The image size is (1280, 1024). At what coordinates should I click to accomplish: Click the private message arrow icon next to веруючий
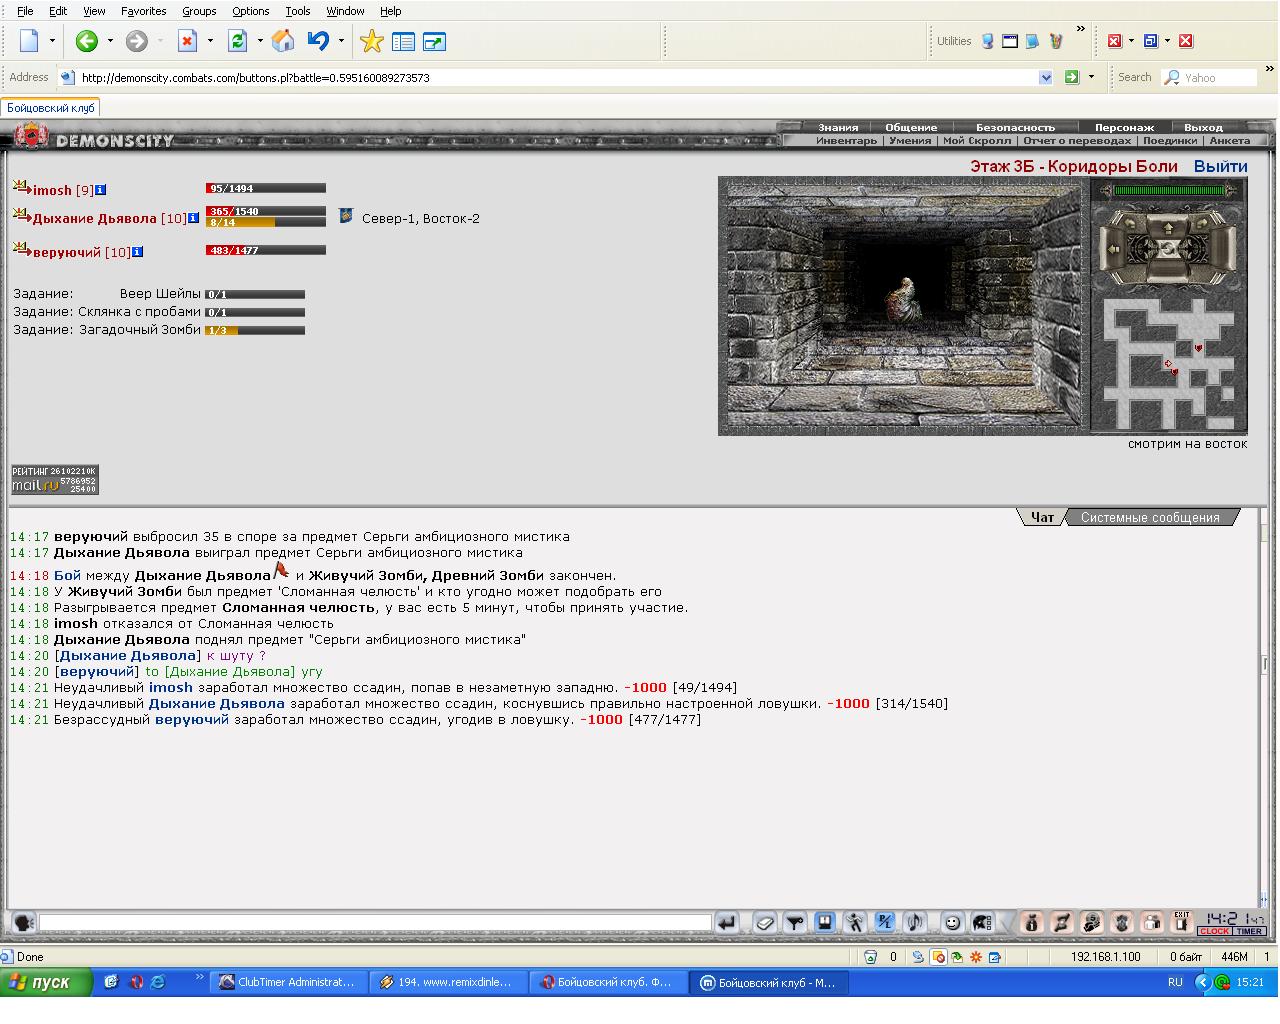point(21,249)
